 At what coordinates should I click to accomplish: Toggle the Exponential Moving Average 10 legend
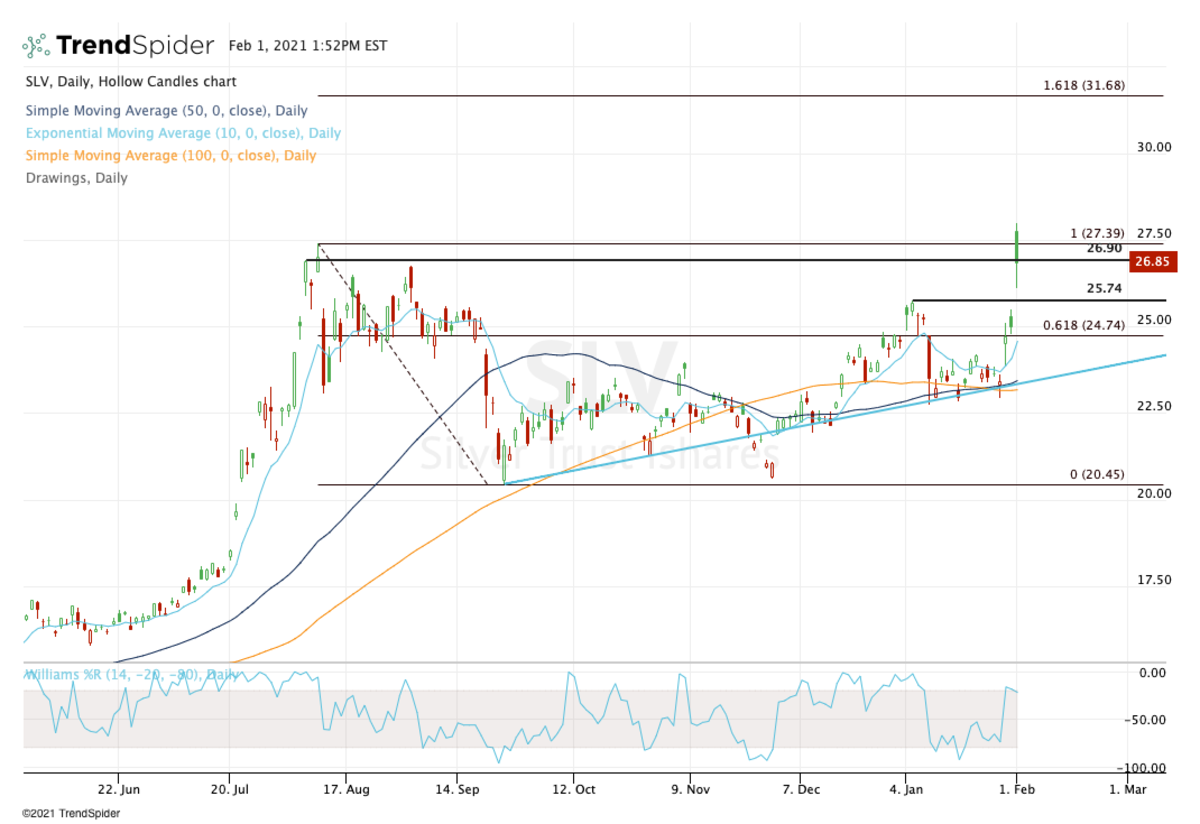(182, 133)
